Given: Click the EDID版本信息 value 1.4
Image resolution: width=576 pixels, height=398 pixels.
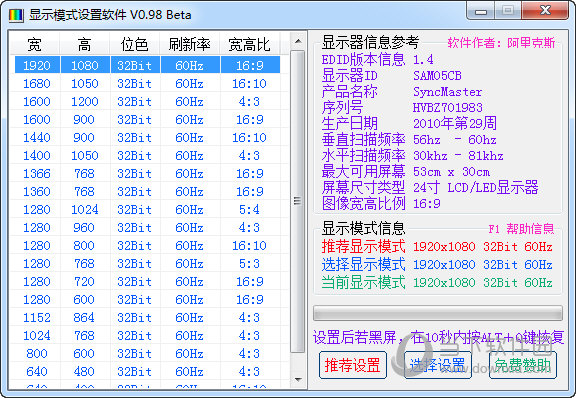Looking at the screenshot, I should point(423,60).
